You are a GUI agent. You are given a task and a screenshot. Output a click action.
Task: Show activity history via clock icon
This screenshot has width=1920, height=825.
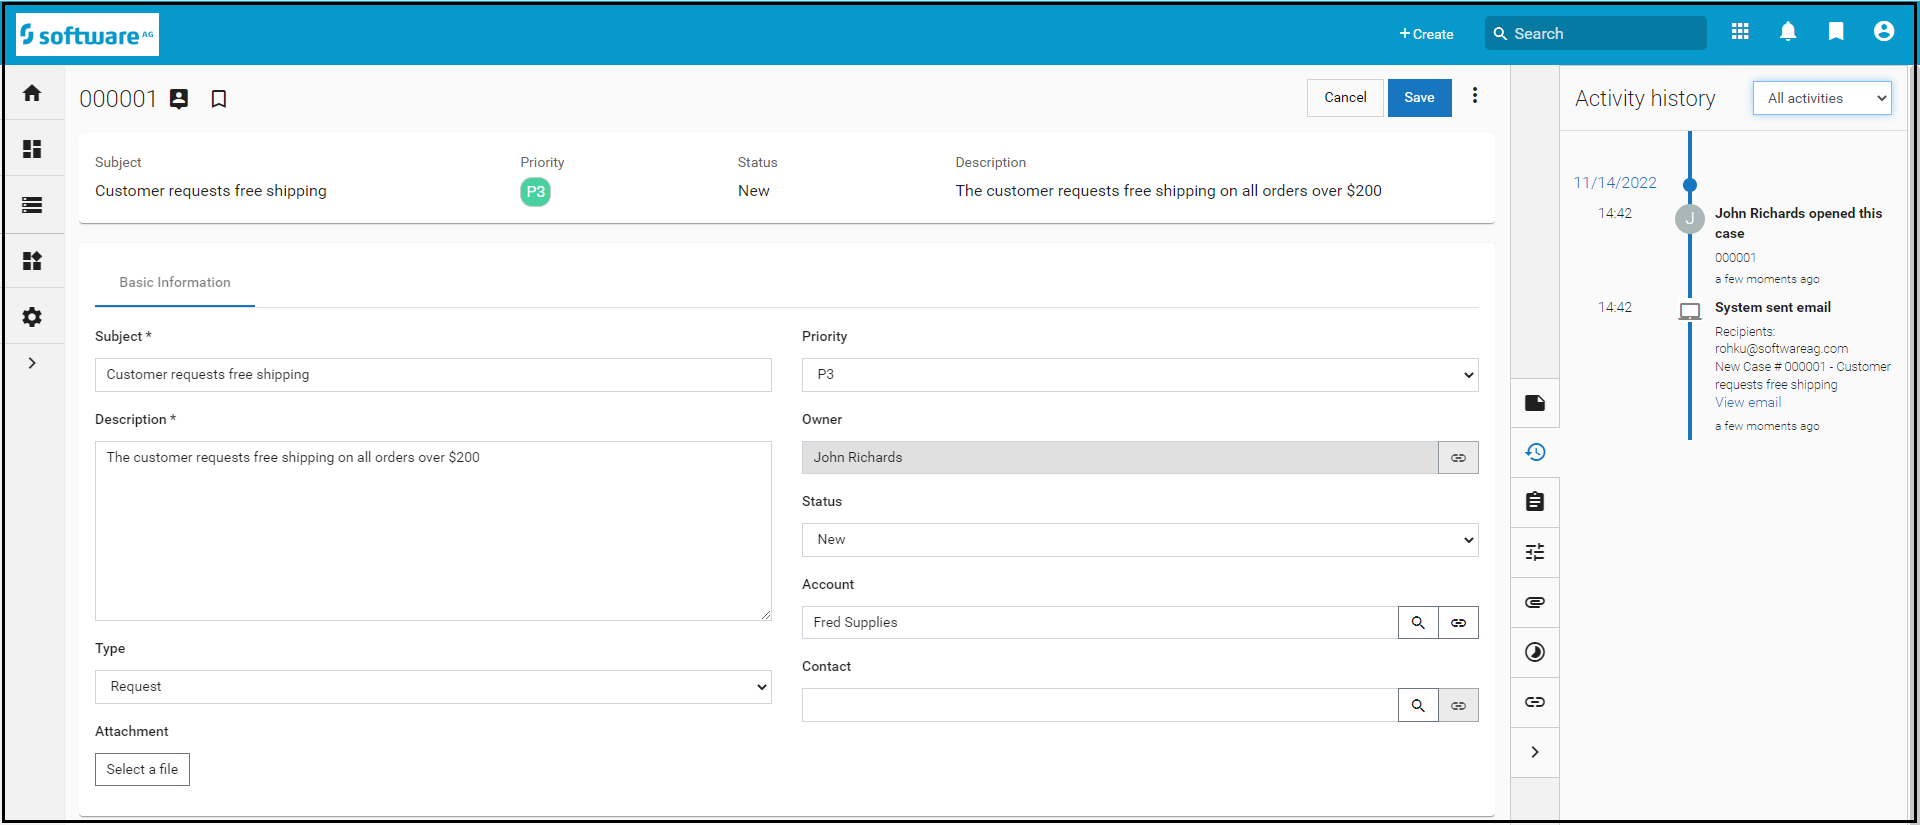[1535, 452]
